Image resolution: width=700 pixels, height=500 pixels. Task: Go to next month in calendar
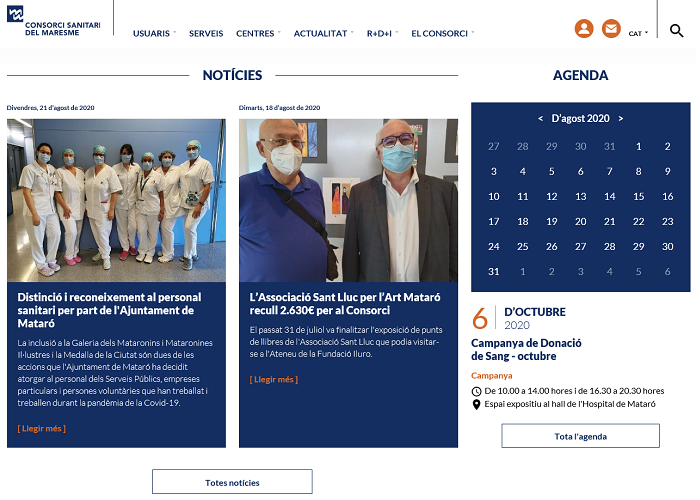620,118
